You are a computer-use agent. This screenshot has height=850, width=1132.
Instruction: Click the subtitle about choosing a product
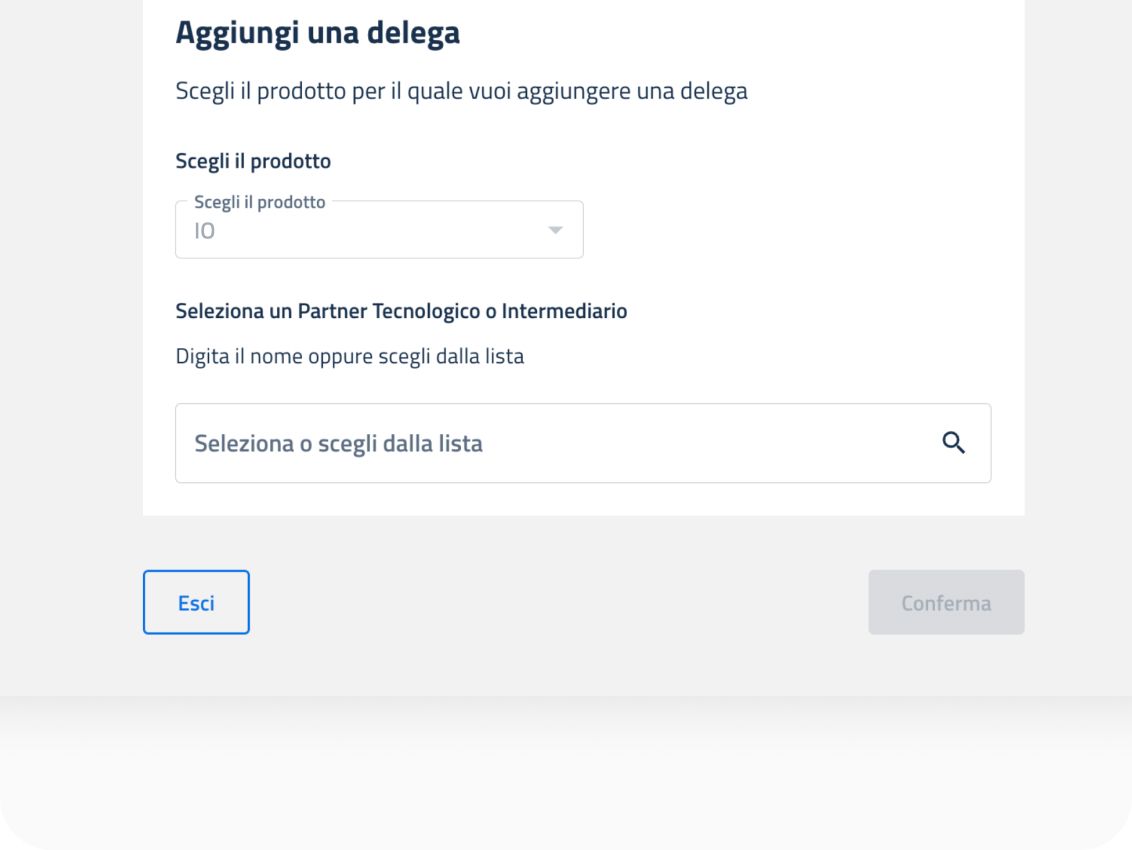(x=461, y=92)
